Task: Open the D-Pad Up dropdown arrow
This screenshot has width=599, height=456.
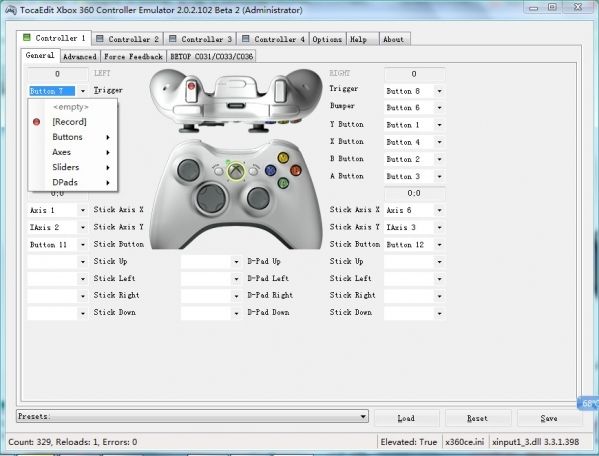Action: [236, 262]
